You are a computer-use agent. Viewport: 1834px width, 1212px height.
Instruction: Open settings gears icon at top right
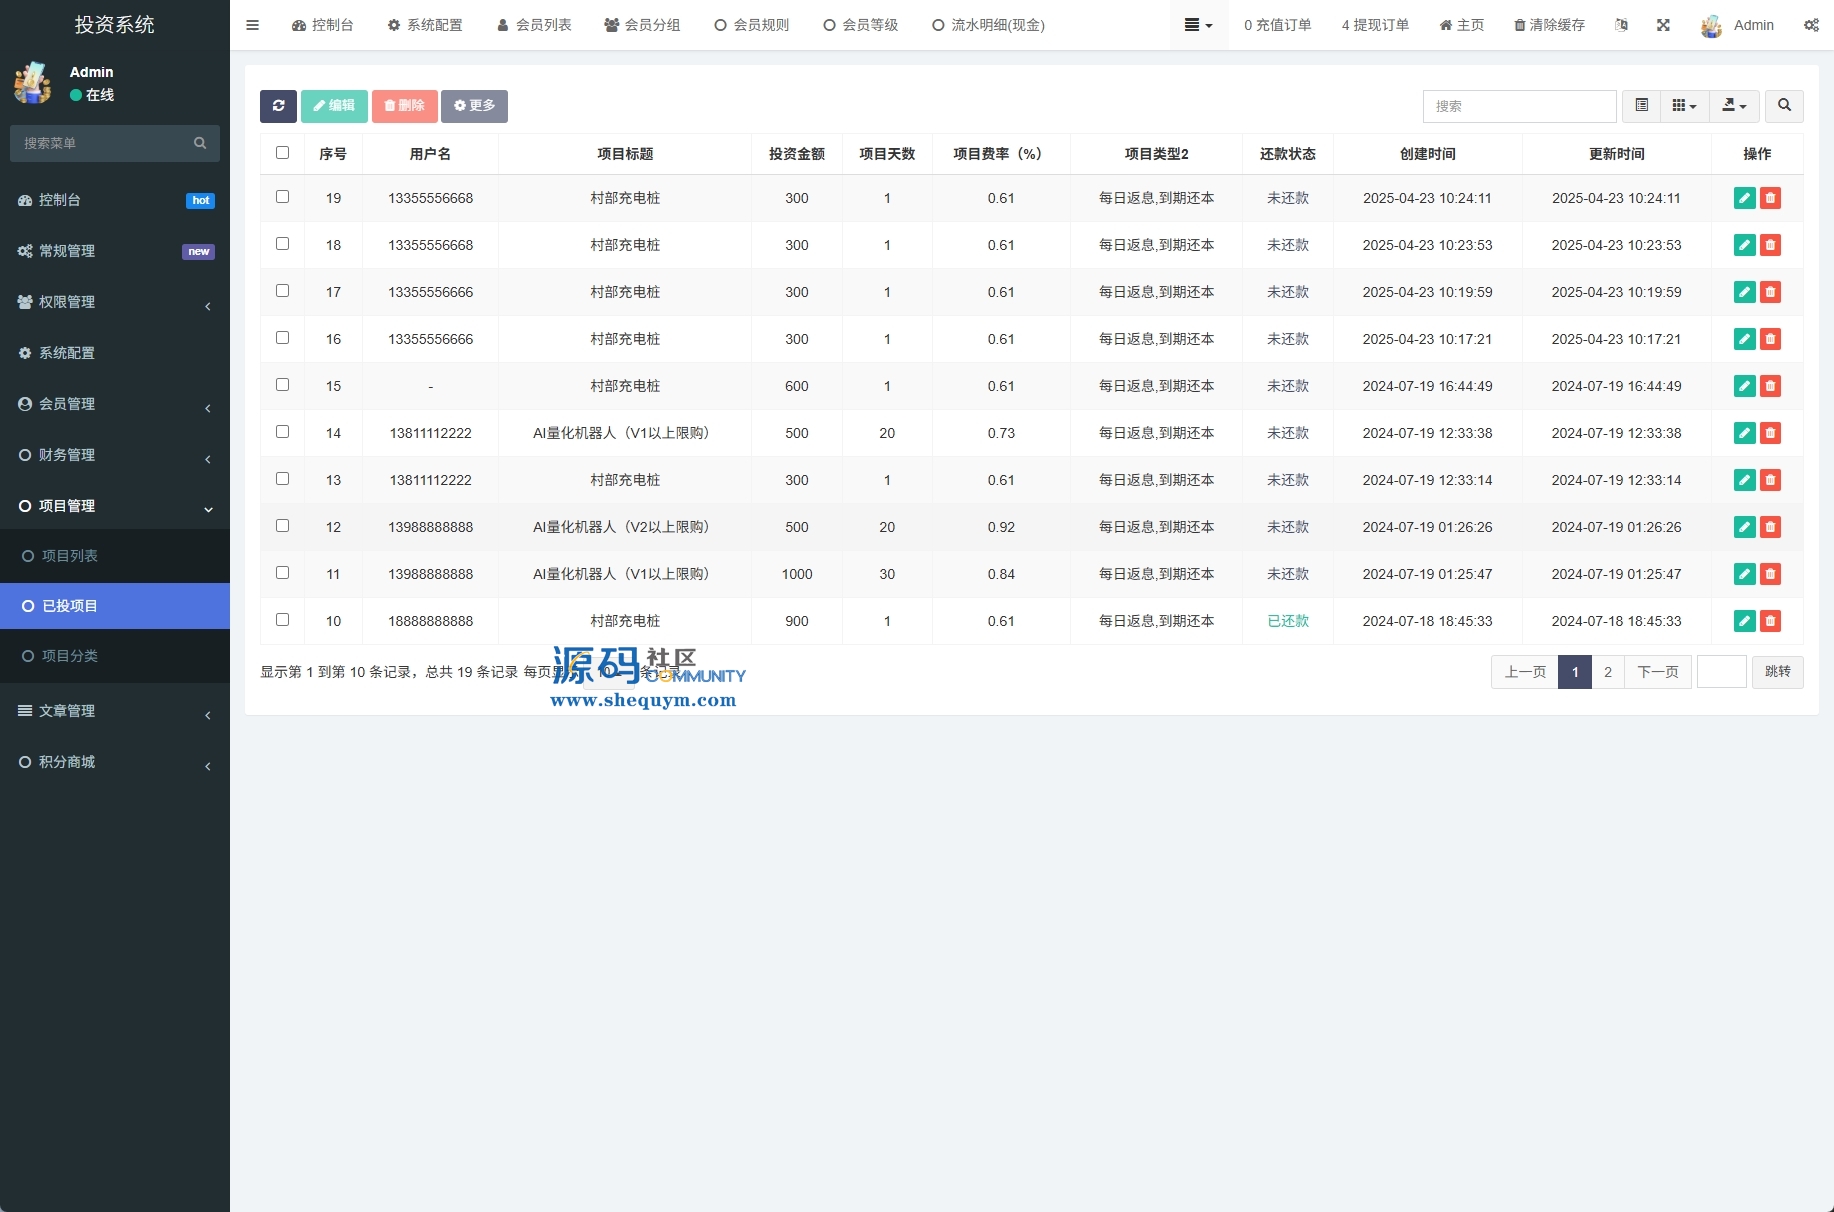point(1811,25)
